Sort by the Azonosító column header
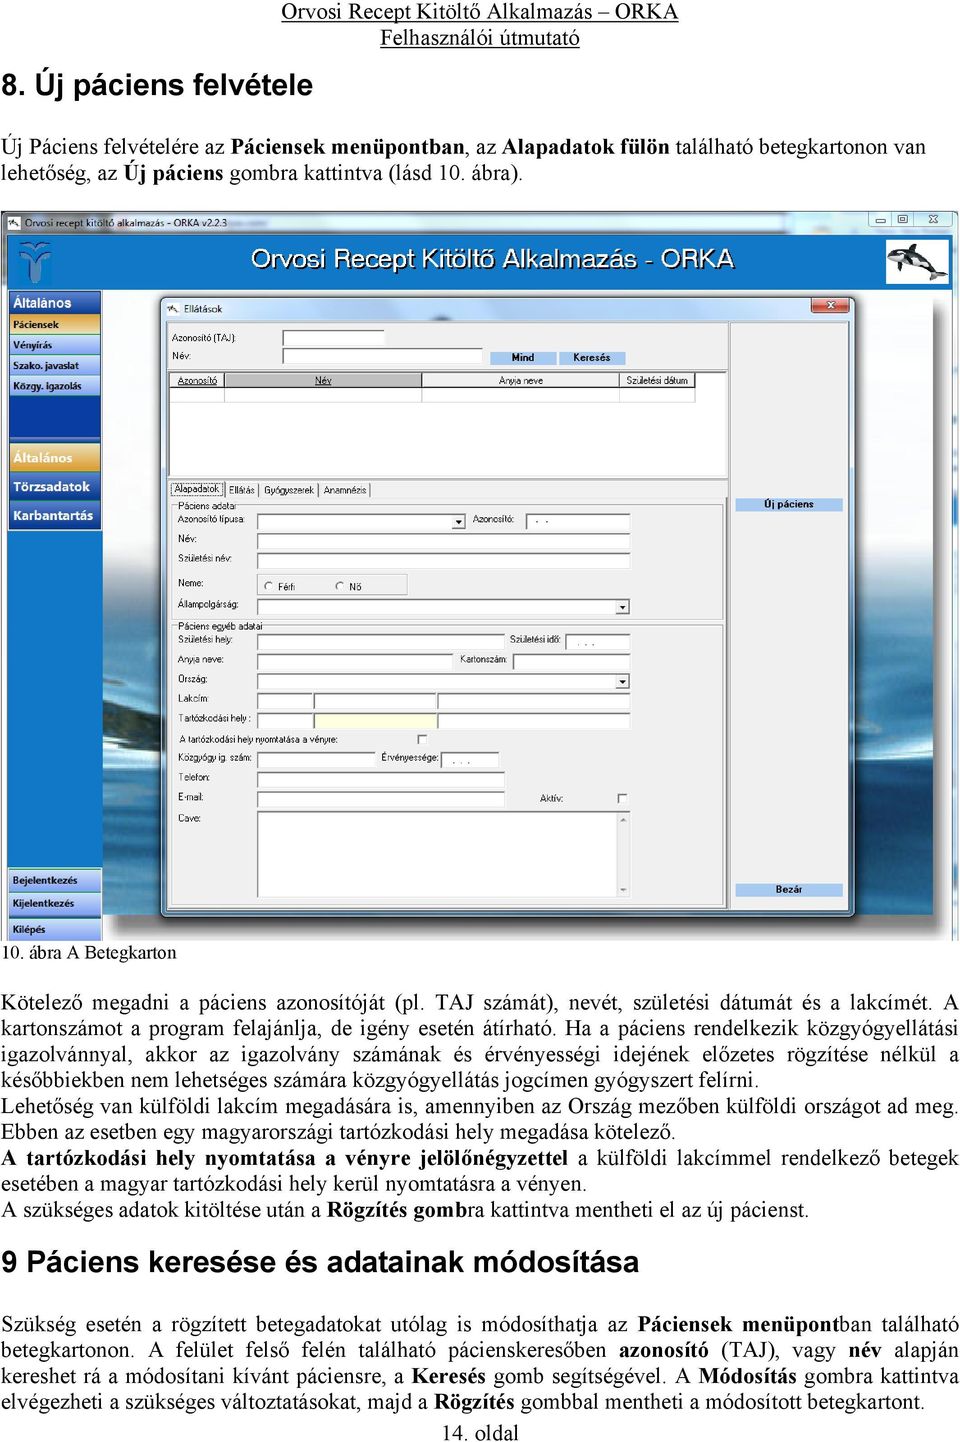This screenshot has height=1442, width=960. (x=197, y=381)
